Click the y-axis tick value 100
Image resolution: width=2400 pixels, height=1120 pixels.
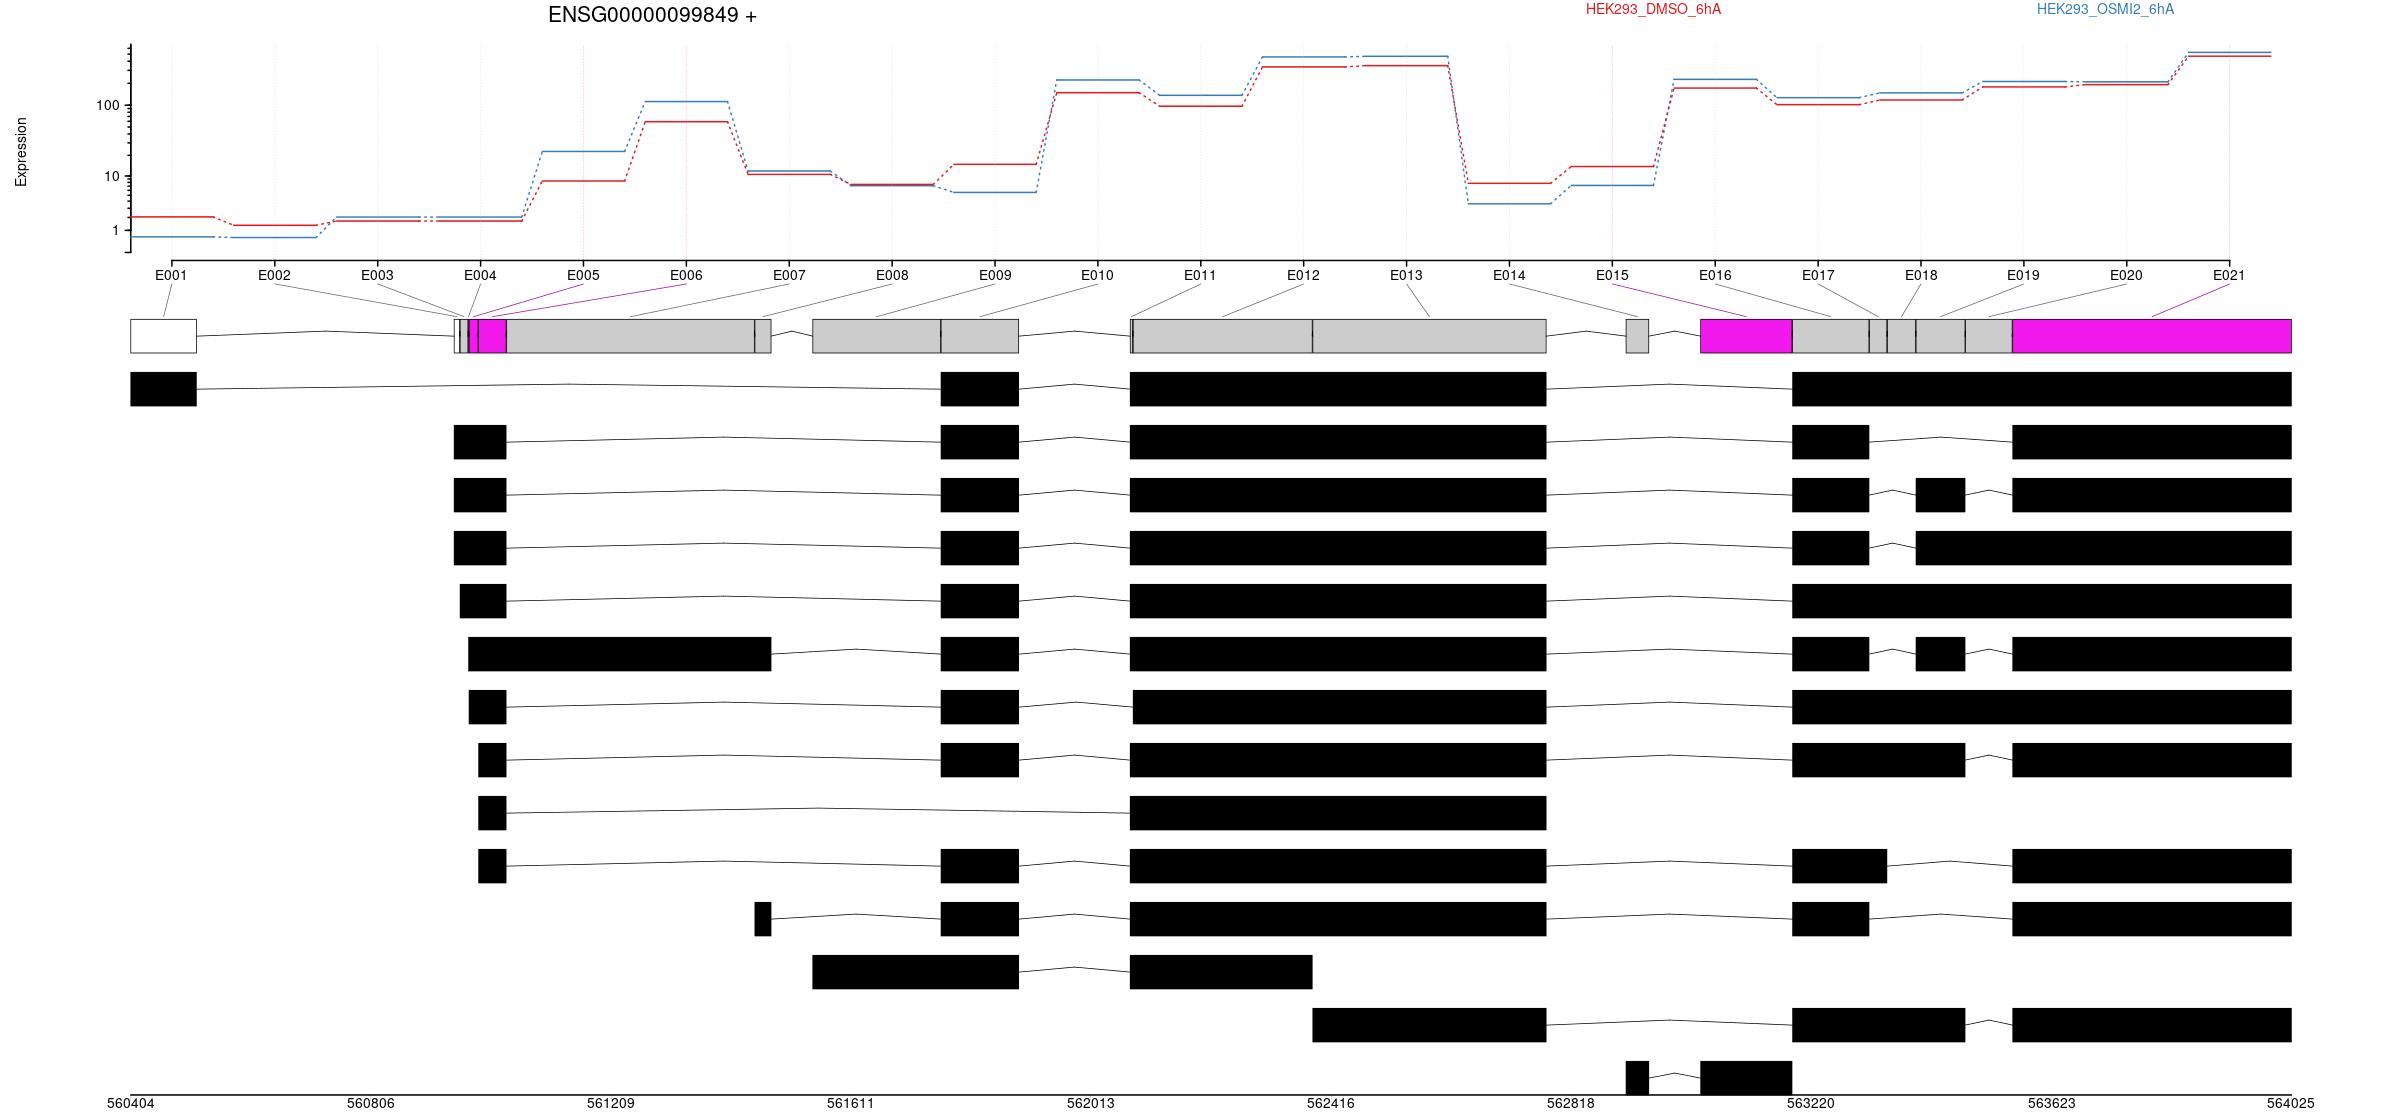coord(108,105)
